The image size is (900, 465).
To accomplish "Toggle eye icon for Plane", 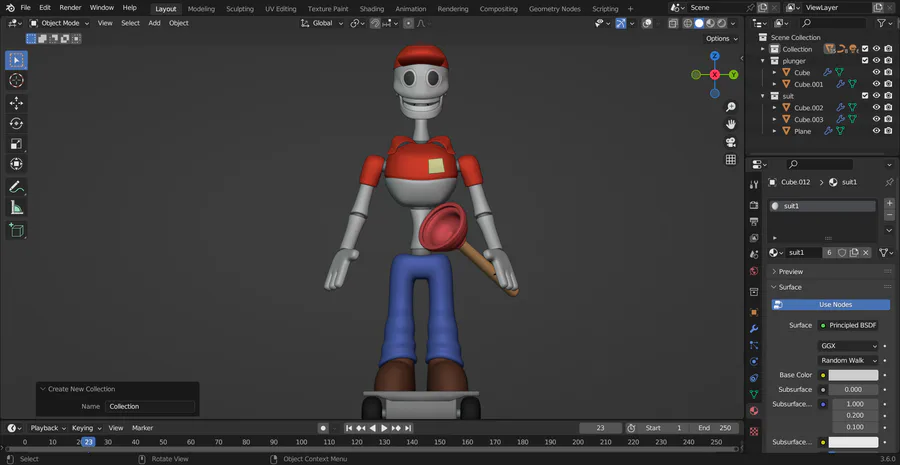I will 876,131.
